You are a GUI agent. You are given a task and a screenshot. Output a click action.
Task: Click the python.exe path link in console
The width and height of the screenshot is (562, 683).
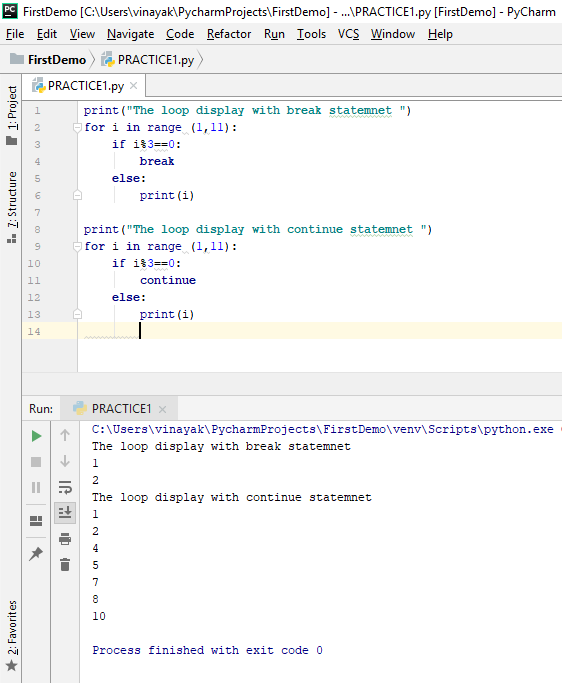coord(322,429)
